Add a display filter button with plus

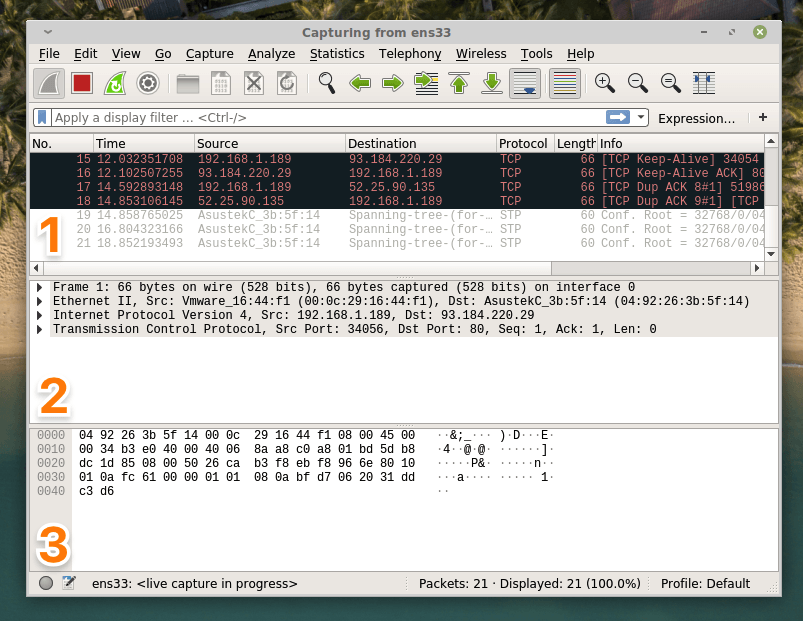pos(763,117)
